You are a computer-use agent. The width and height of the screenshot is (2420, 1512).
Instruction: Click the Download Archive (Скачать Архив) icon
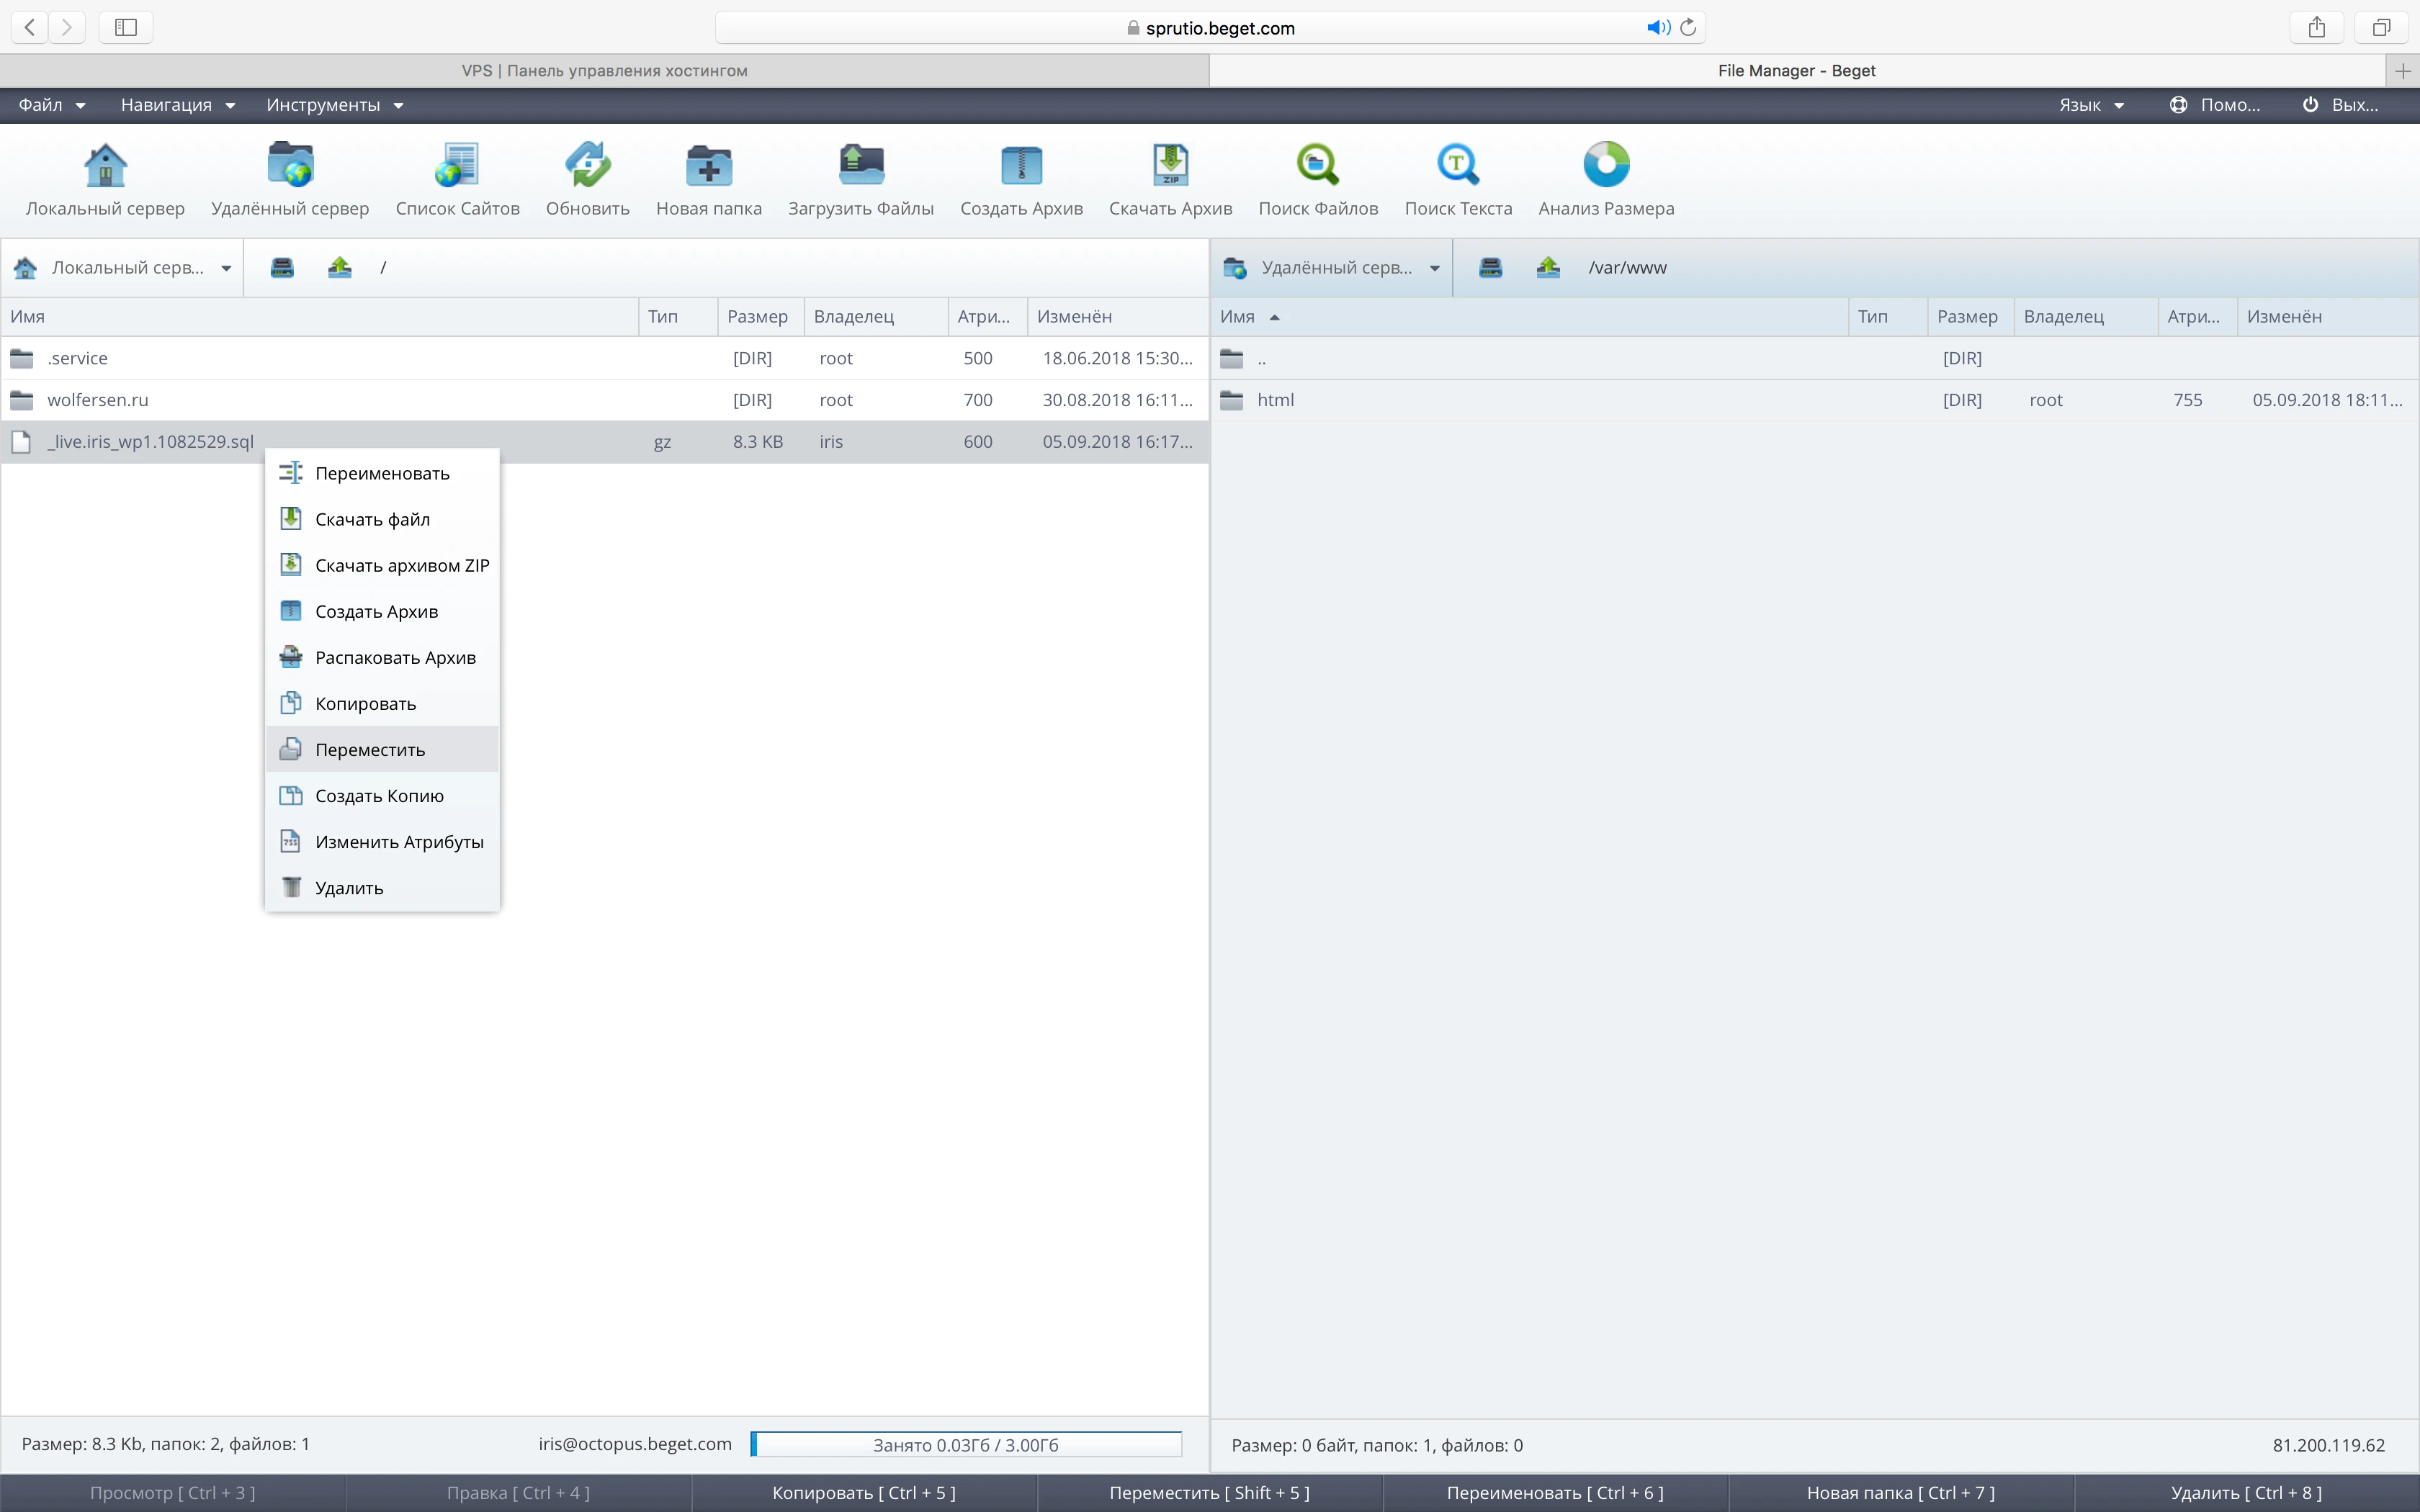click(x=1170, y=165)
